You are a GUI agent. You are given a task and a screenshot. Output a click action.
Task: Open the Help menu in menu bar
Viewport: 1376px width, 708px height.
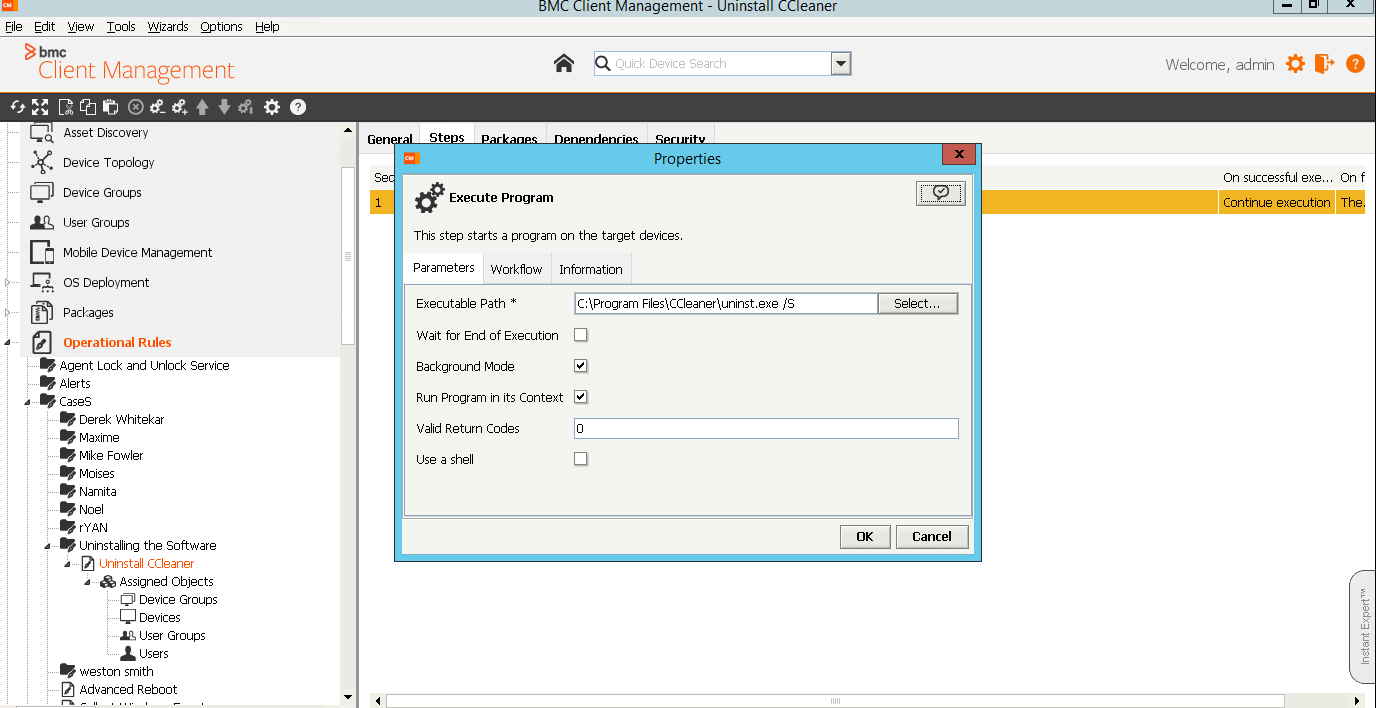267,27
